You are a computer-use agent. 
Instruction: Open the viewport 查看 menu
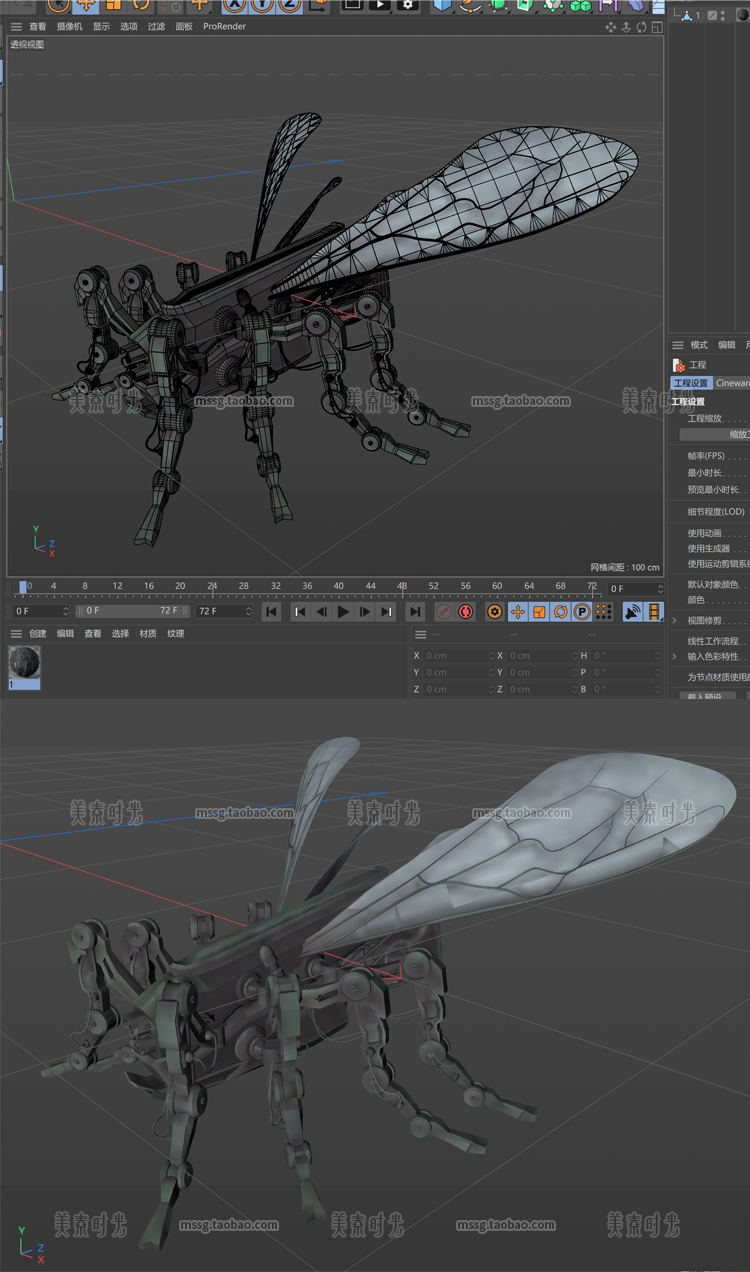38,27
